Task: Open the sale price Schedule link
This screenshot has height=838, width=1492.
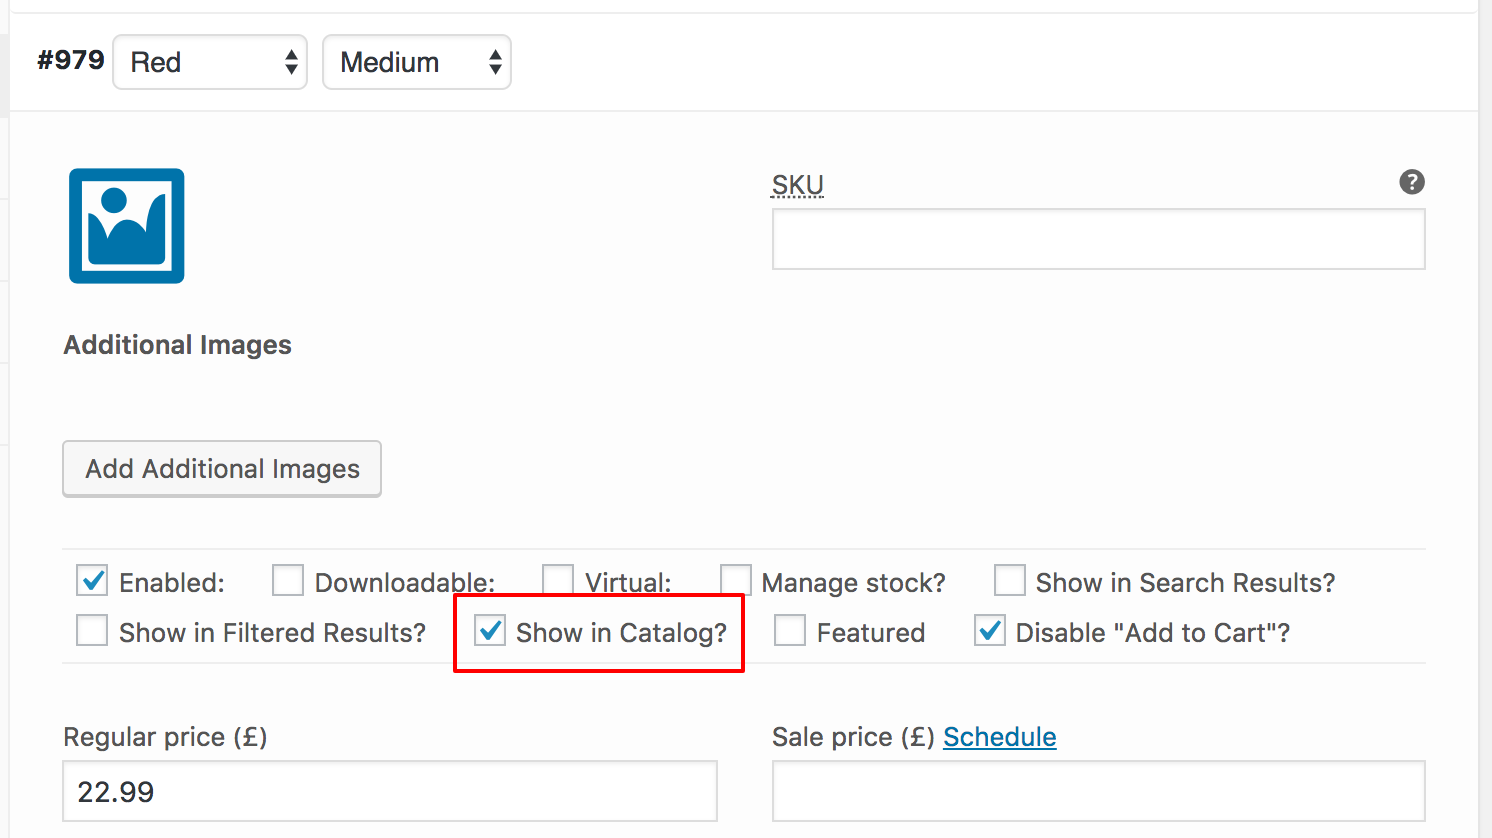Action: pos(999,737)
